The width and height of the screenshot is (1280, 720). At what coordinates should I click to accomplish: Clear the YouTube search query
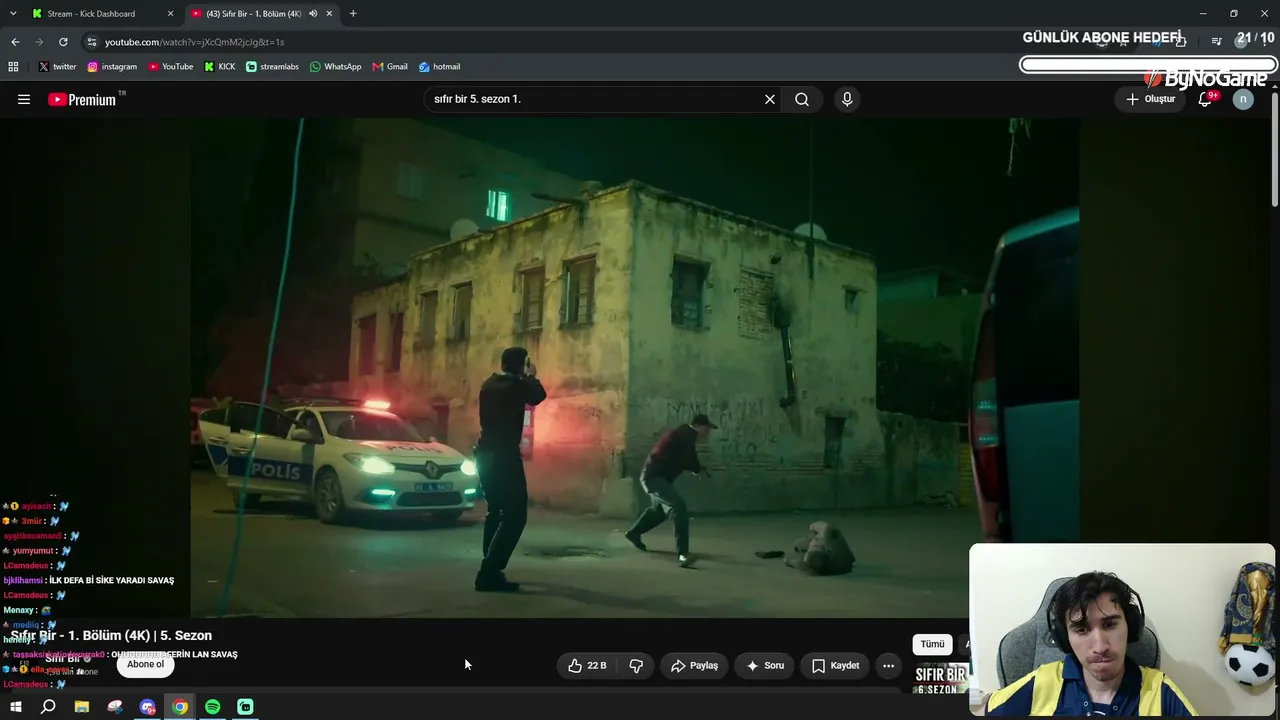coord(770,99)
